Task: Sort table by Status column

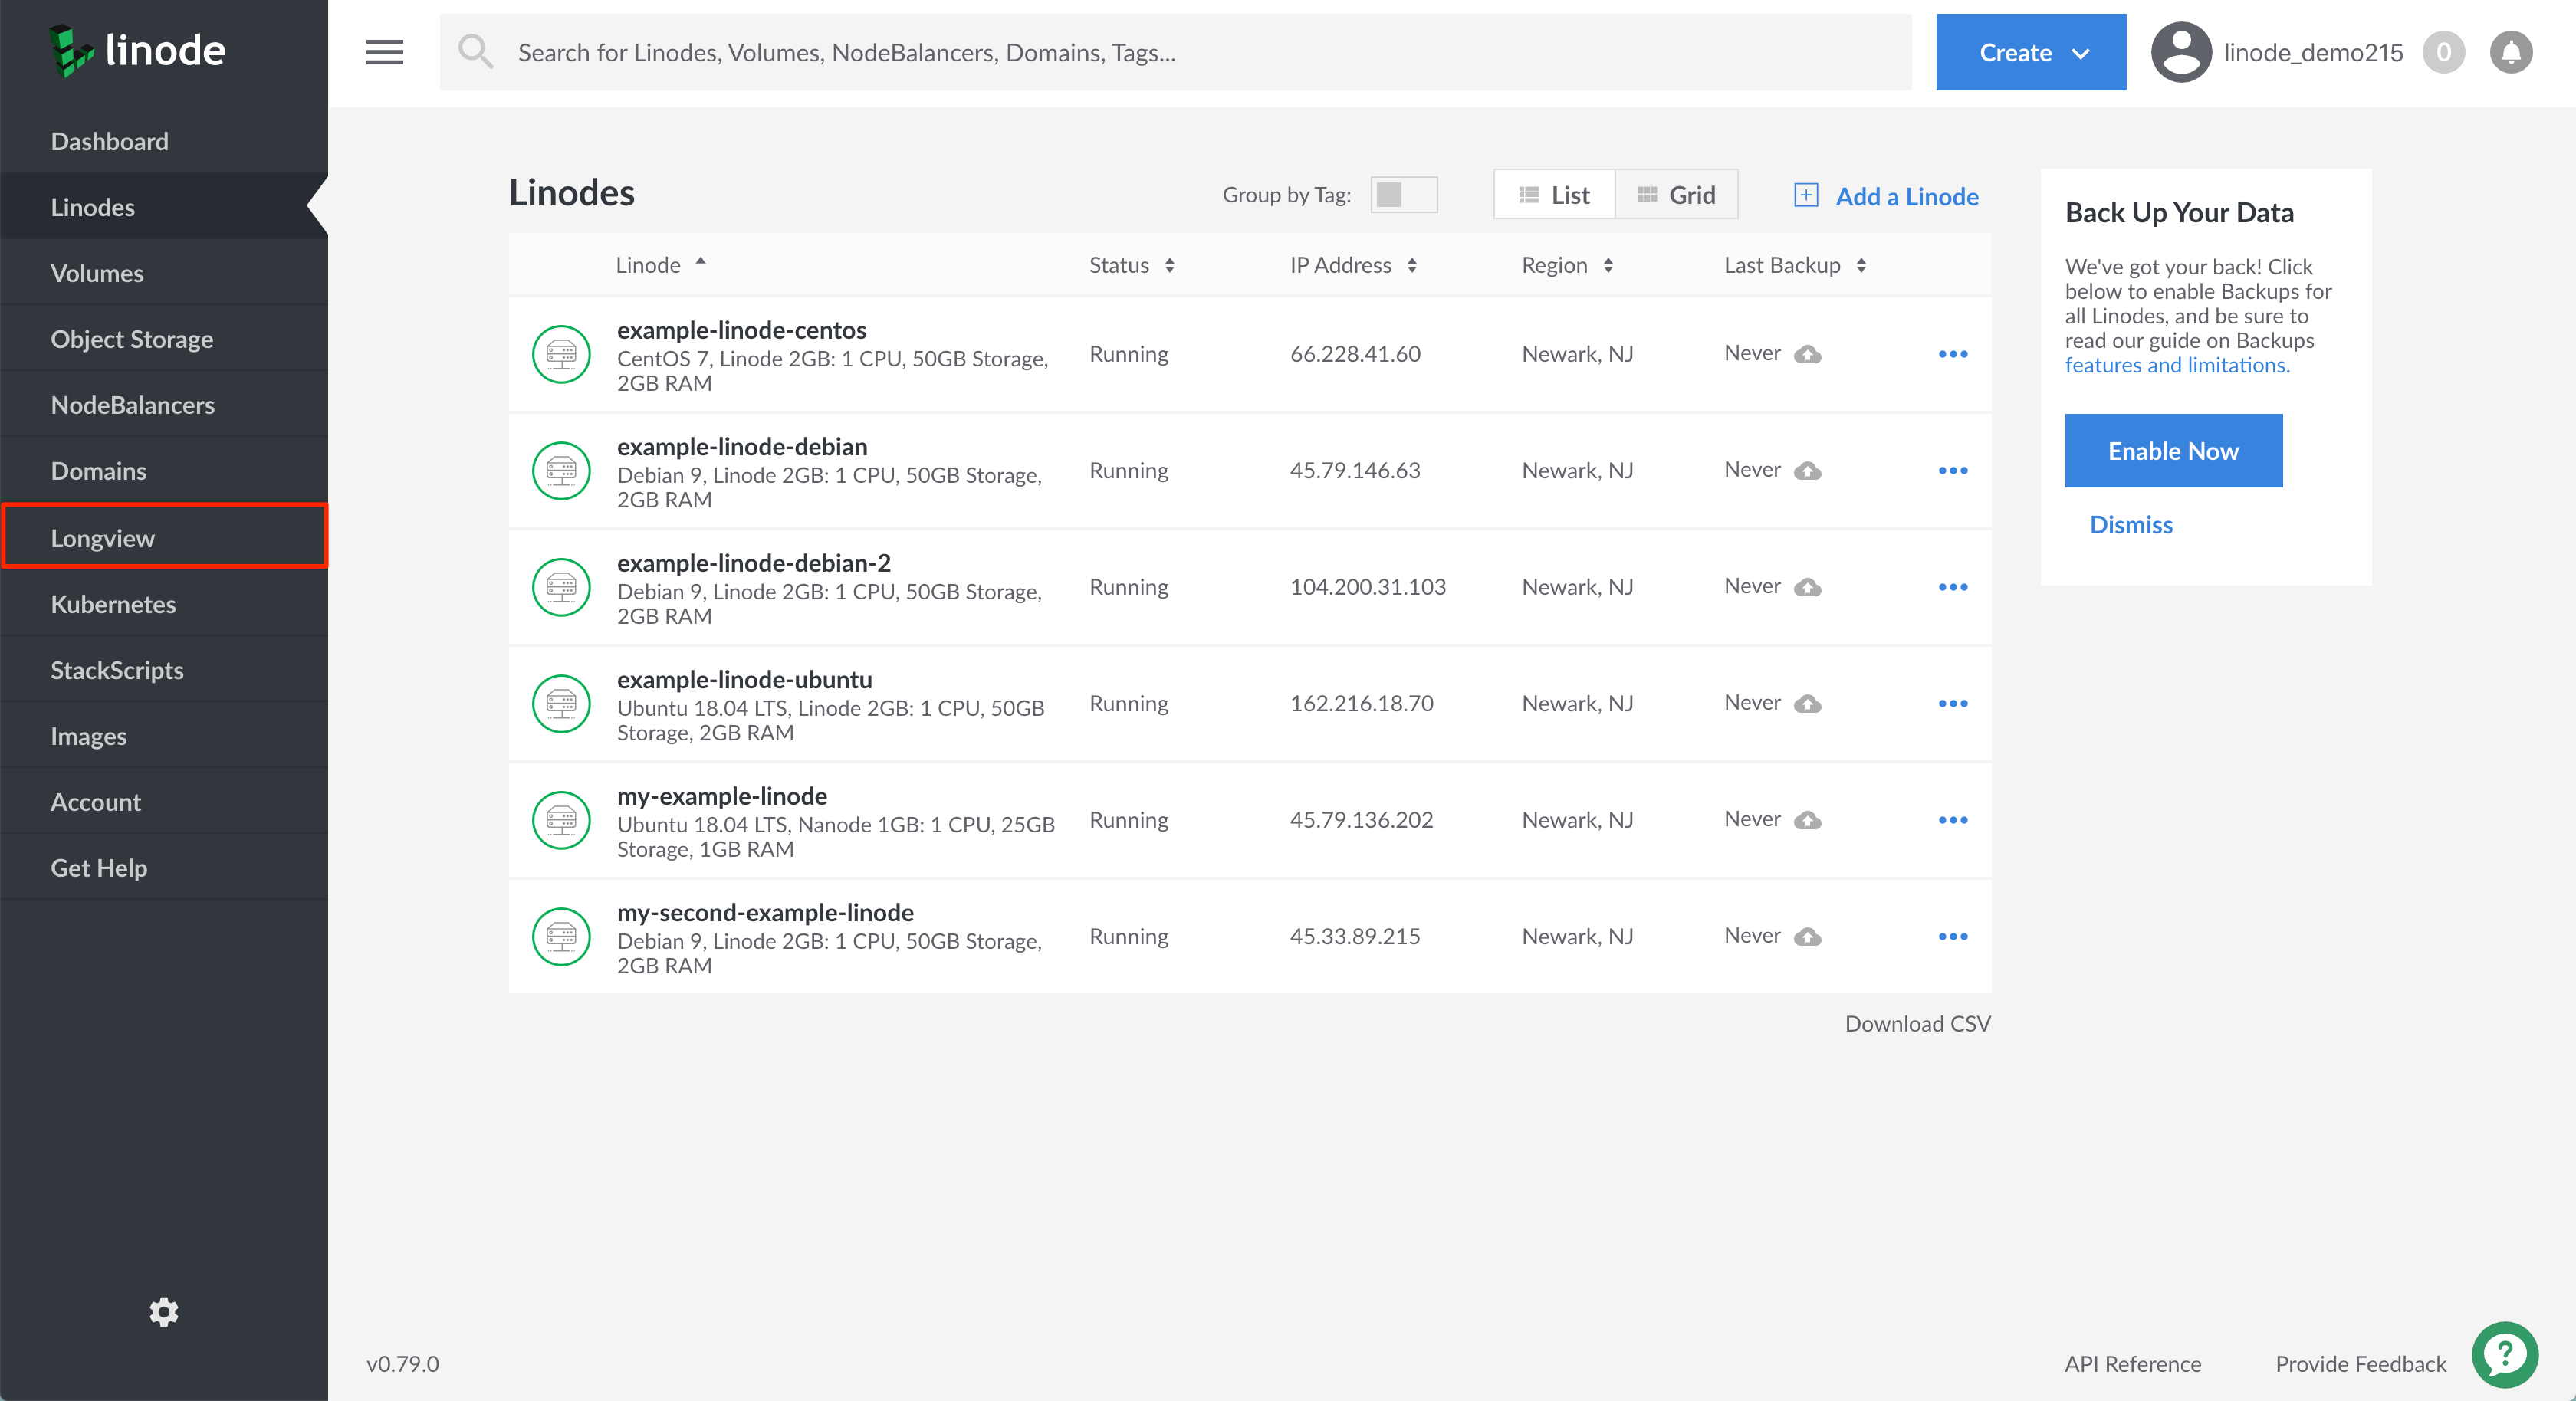Action: tap(1132, 265)
